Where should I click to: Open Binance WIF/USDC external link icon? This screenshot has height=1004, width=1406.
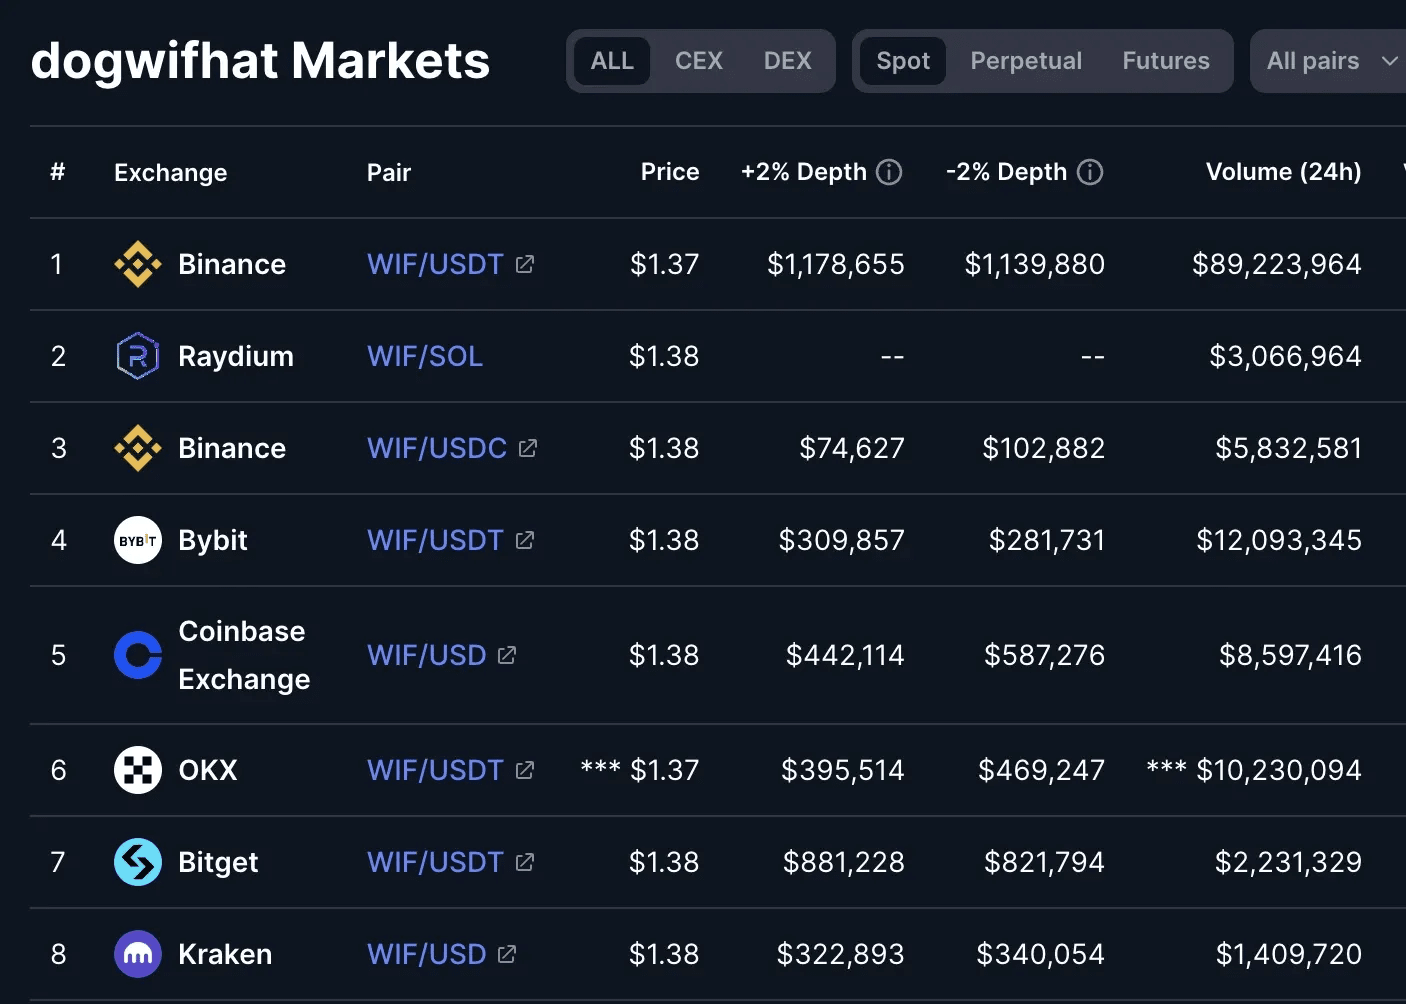tap(528, 448)
